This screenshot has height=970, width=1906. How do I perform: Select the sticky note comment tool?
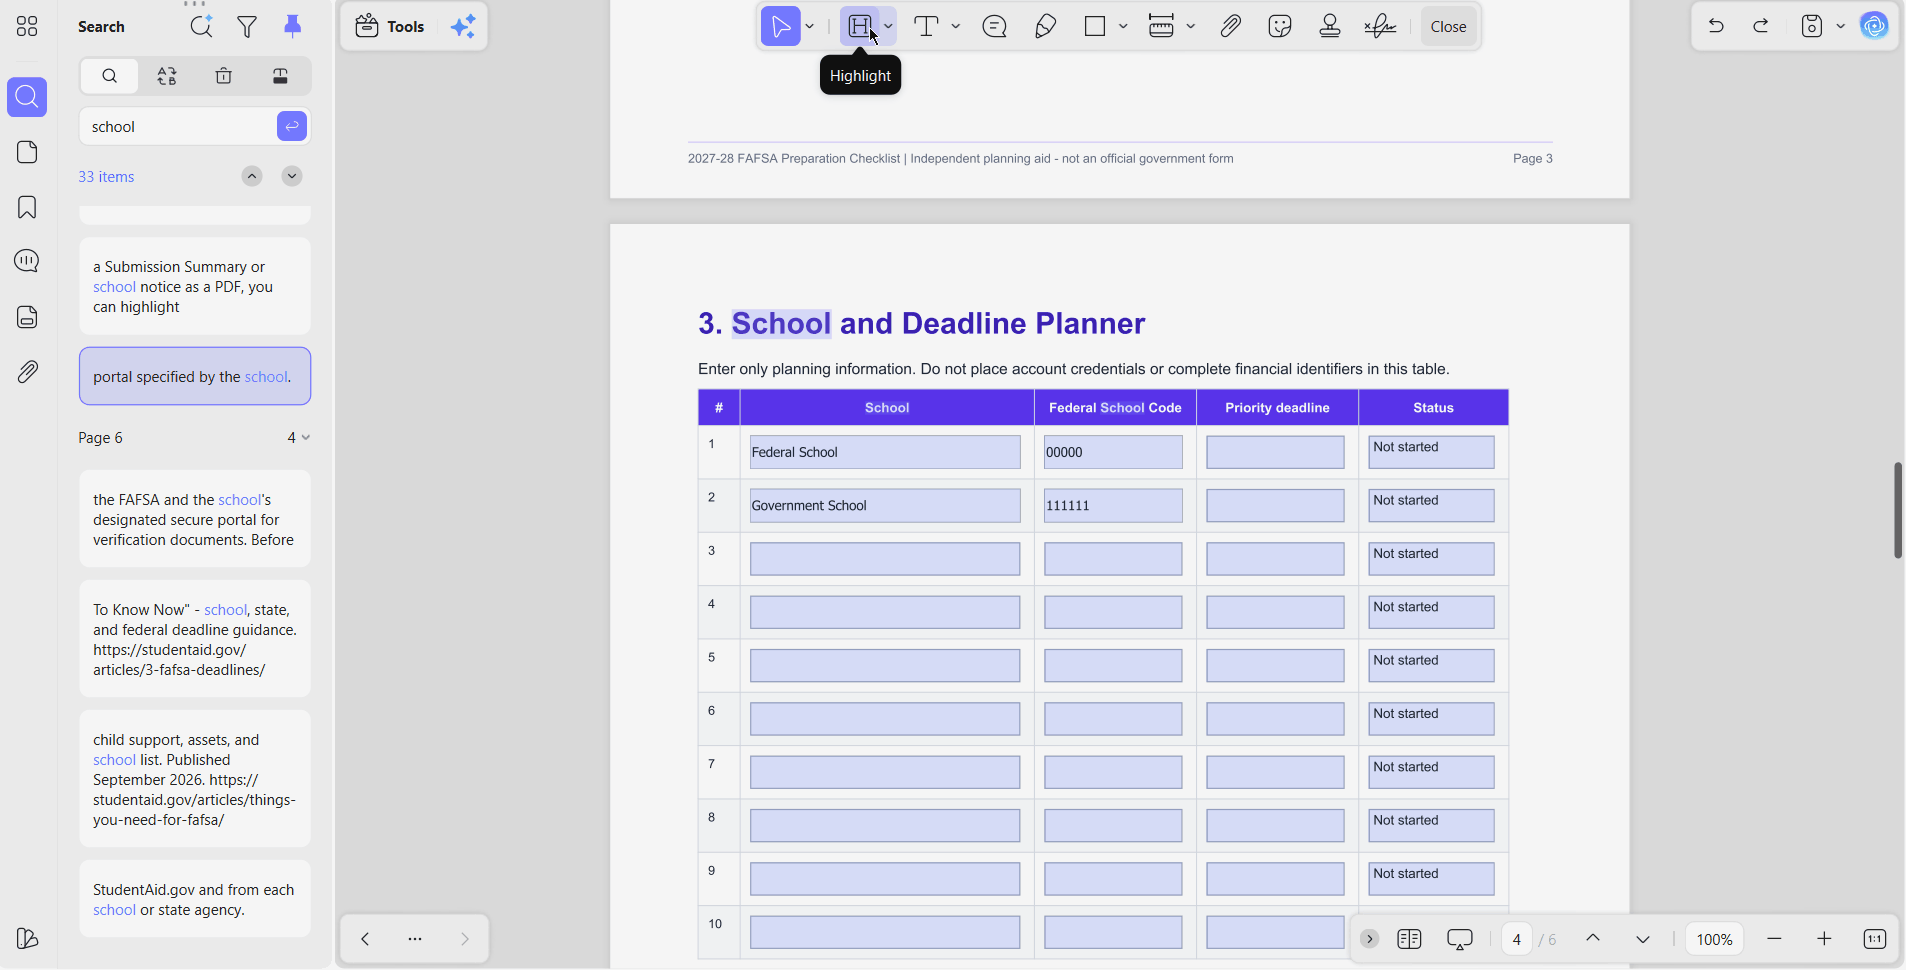[994, 27]
